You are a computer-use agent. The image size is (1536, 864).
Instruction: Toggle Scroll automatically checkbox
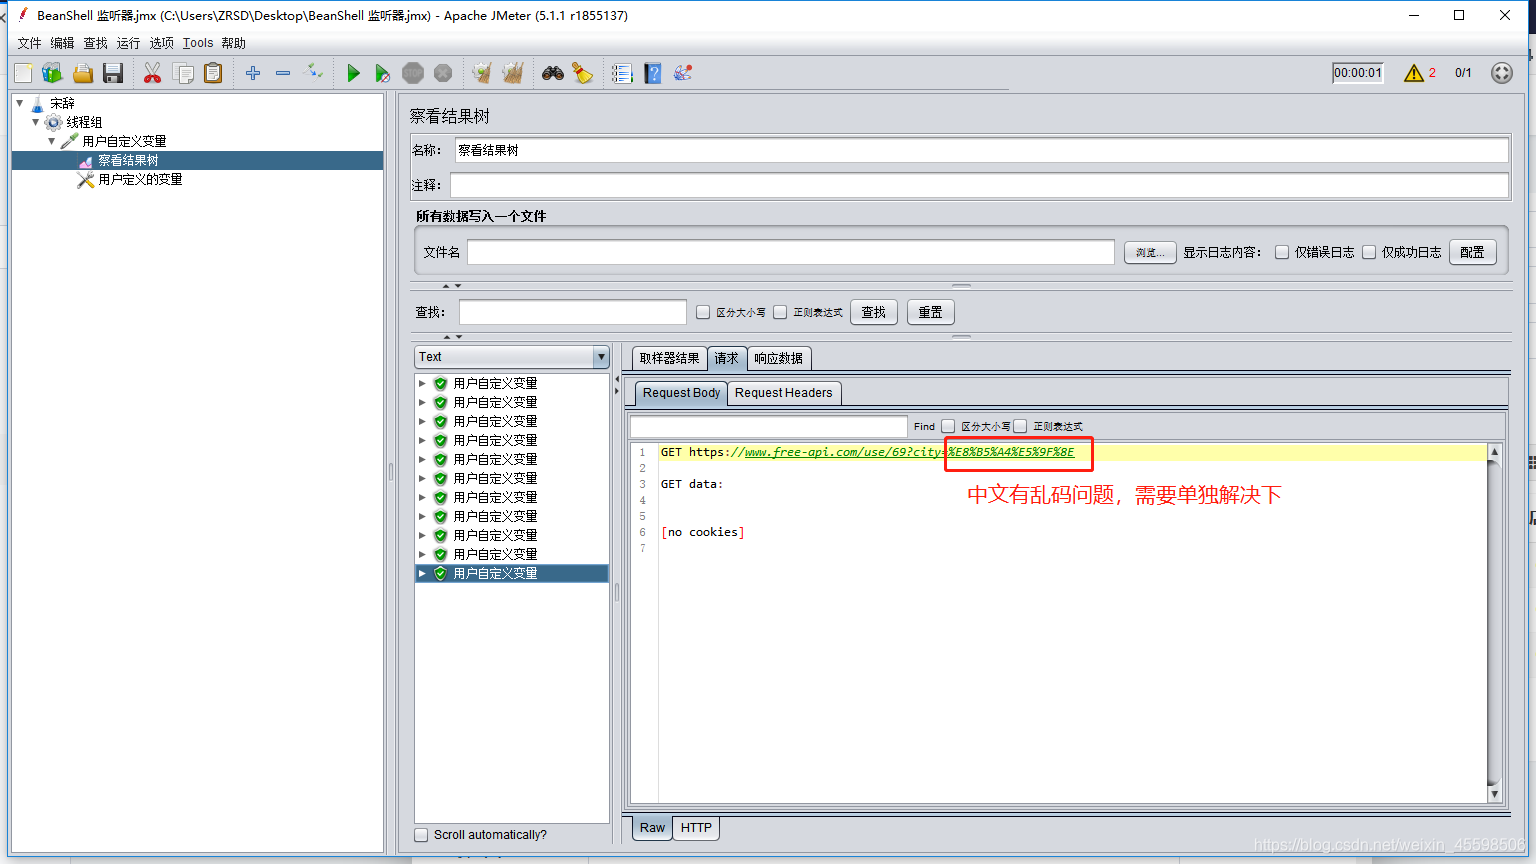[x=421, y=835]
